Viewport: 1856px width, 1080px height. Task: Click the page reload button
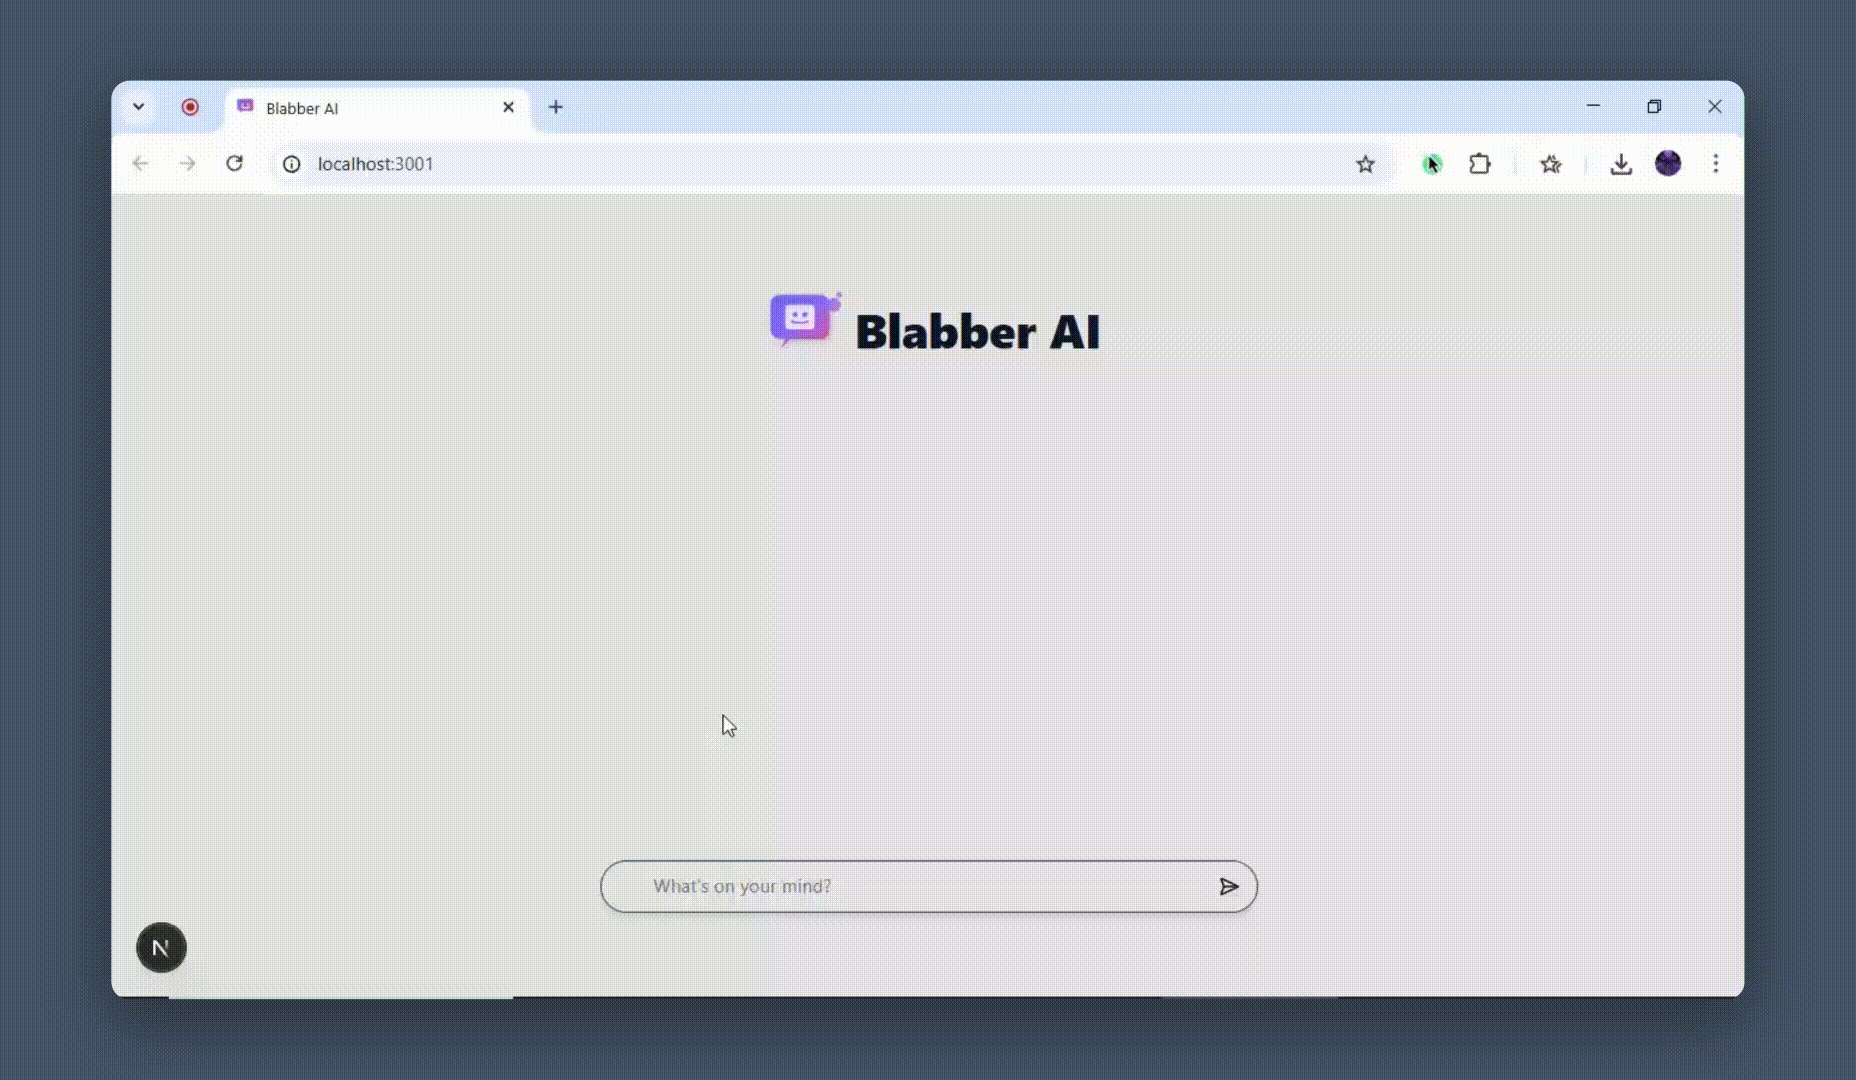[235, 164]
